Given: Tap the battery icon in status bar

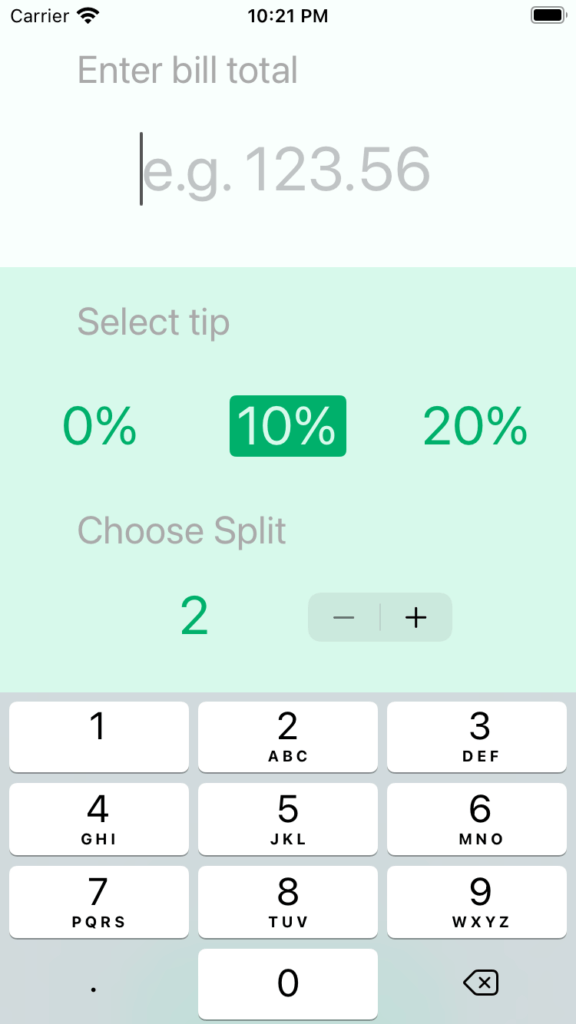Looking at the screenshot, I should pyautogui.click(x=548, y=15).
